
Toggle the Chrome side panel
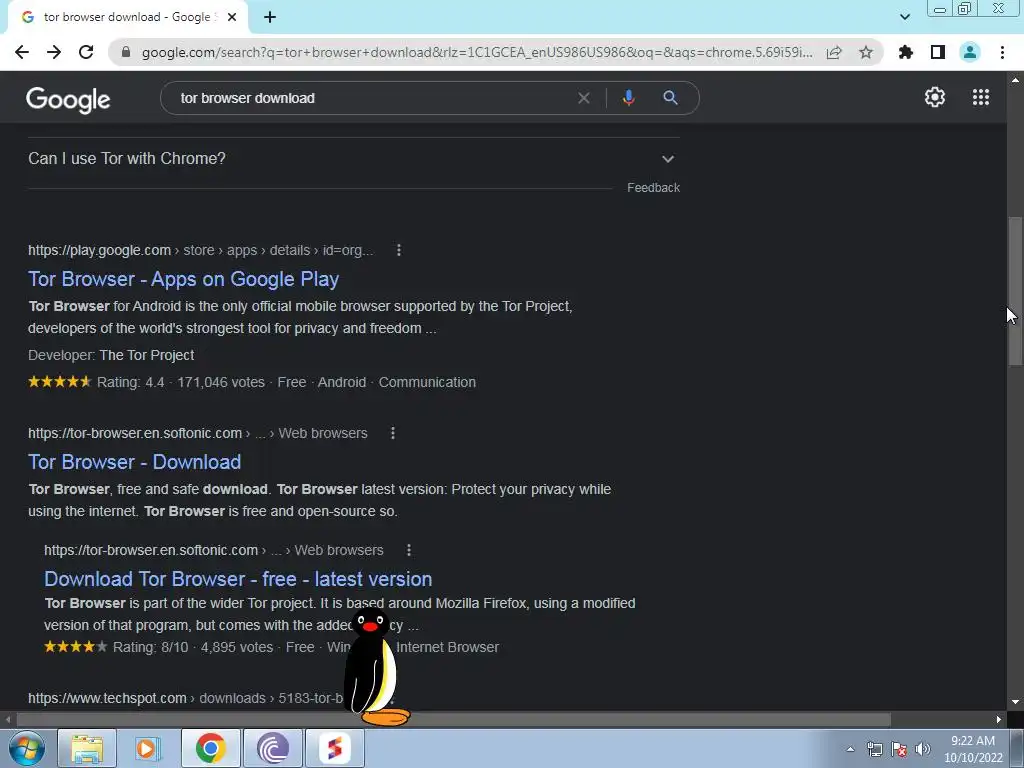pyautogui.click(x=938, y=52)
